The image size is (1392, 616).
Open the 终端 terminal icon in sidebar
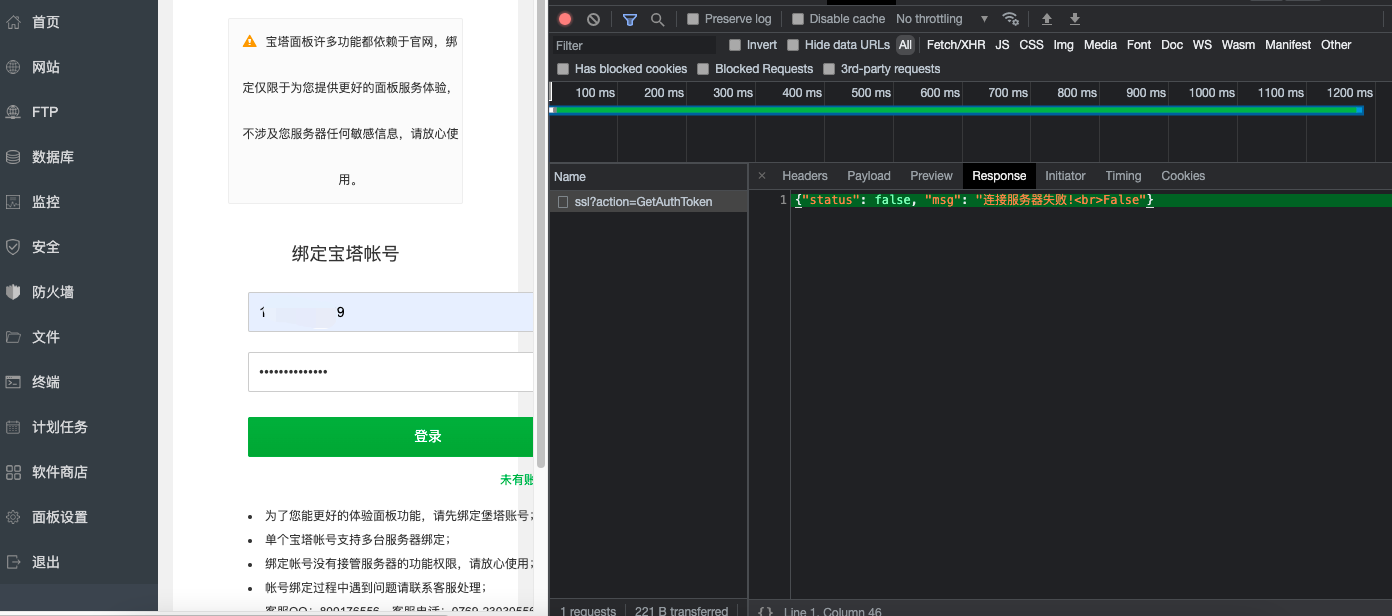(14, 382)
